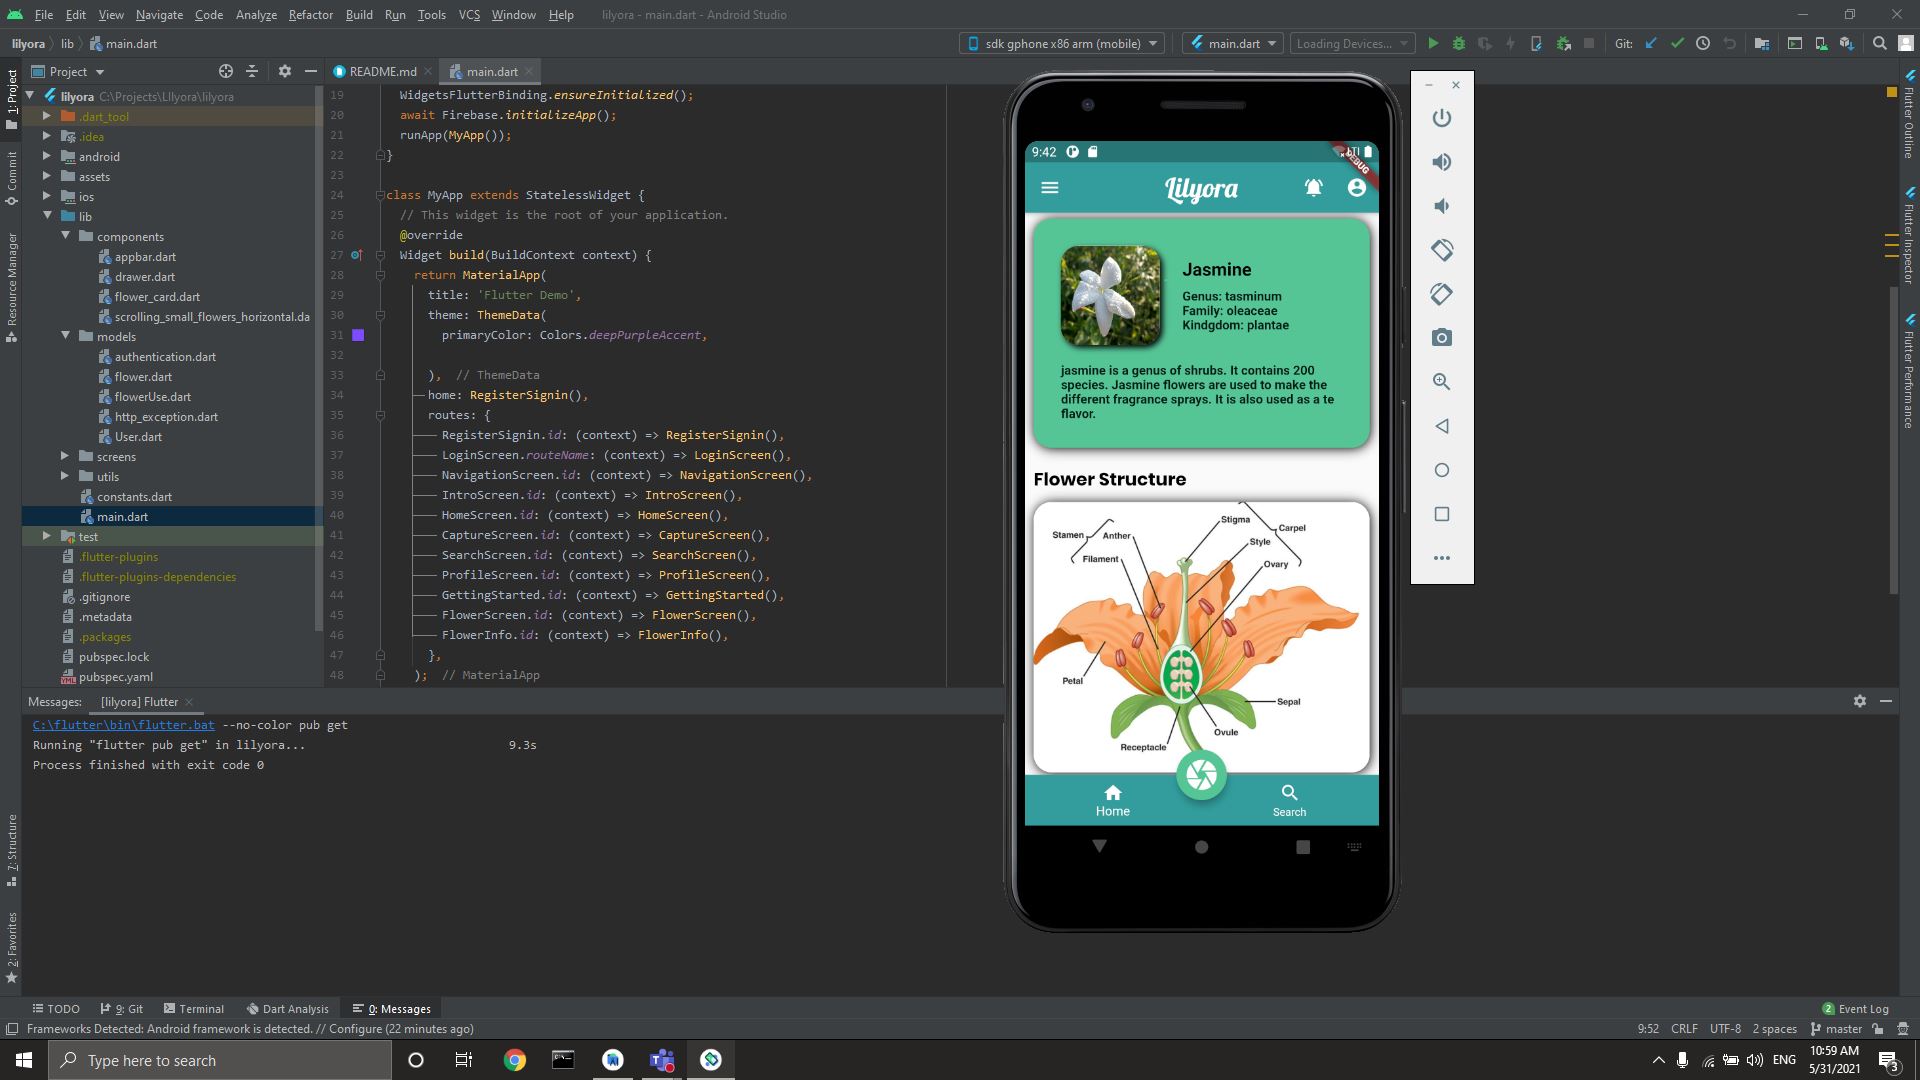Switch to README.md editor tab
This screenshot has height=1080, width=1920.
(382, 71)
